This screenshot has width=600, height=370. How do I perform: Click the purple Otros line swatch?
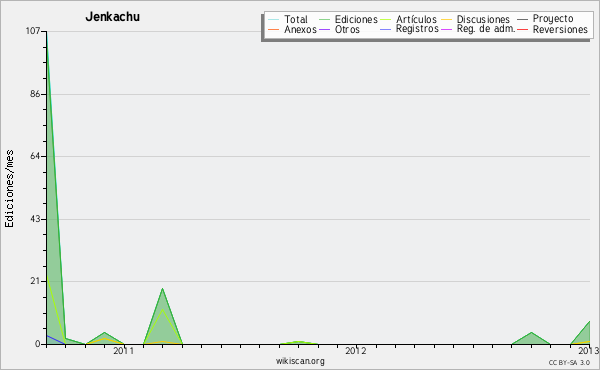coord(324,29)
